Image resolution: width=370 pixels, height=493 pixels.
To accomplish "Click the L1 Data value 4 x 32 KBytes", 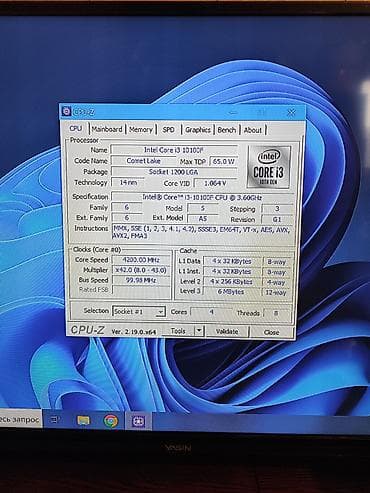I will click(x=231, y=261).
